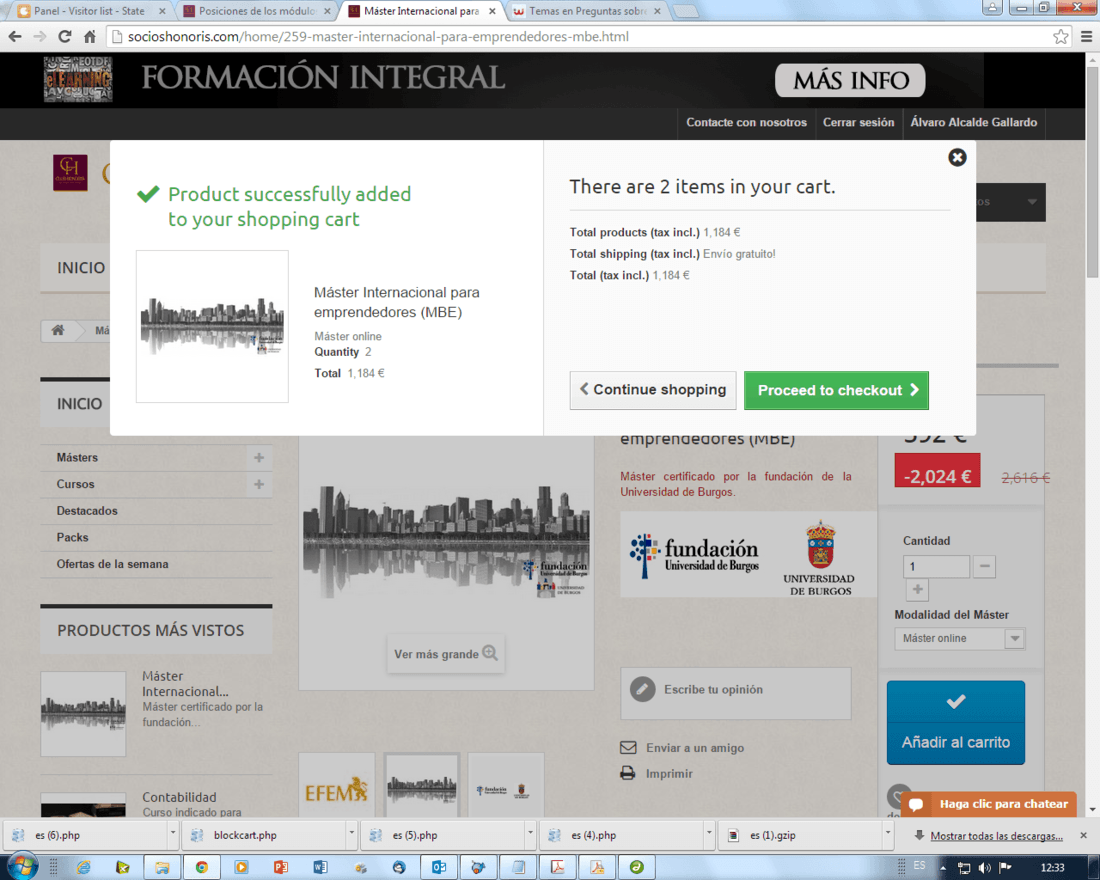Open Outlook from taskbar

click(439, 867)
